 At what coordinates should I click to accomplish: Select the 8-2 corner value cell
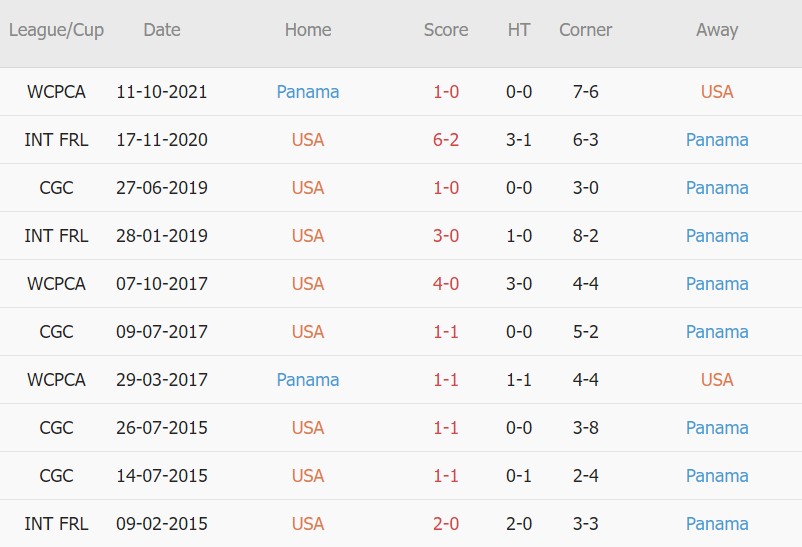pyautogui.click(x=585, y=236)
